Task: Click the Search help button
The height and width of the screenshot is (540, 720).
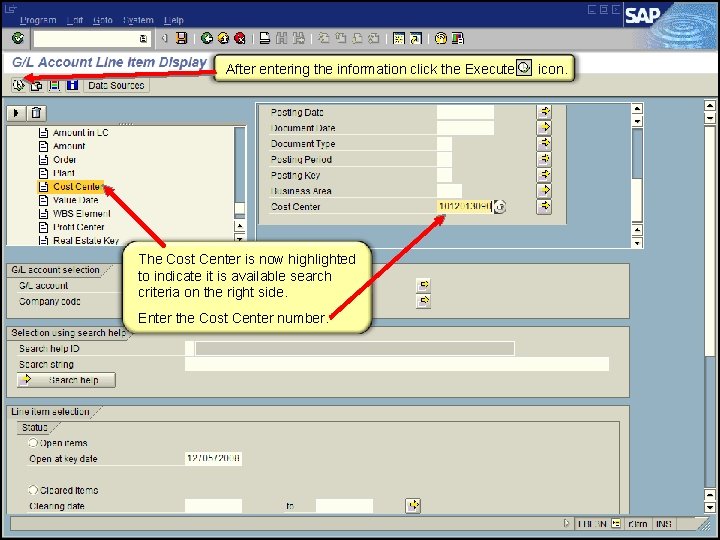Action: [67, 380]
